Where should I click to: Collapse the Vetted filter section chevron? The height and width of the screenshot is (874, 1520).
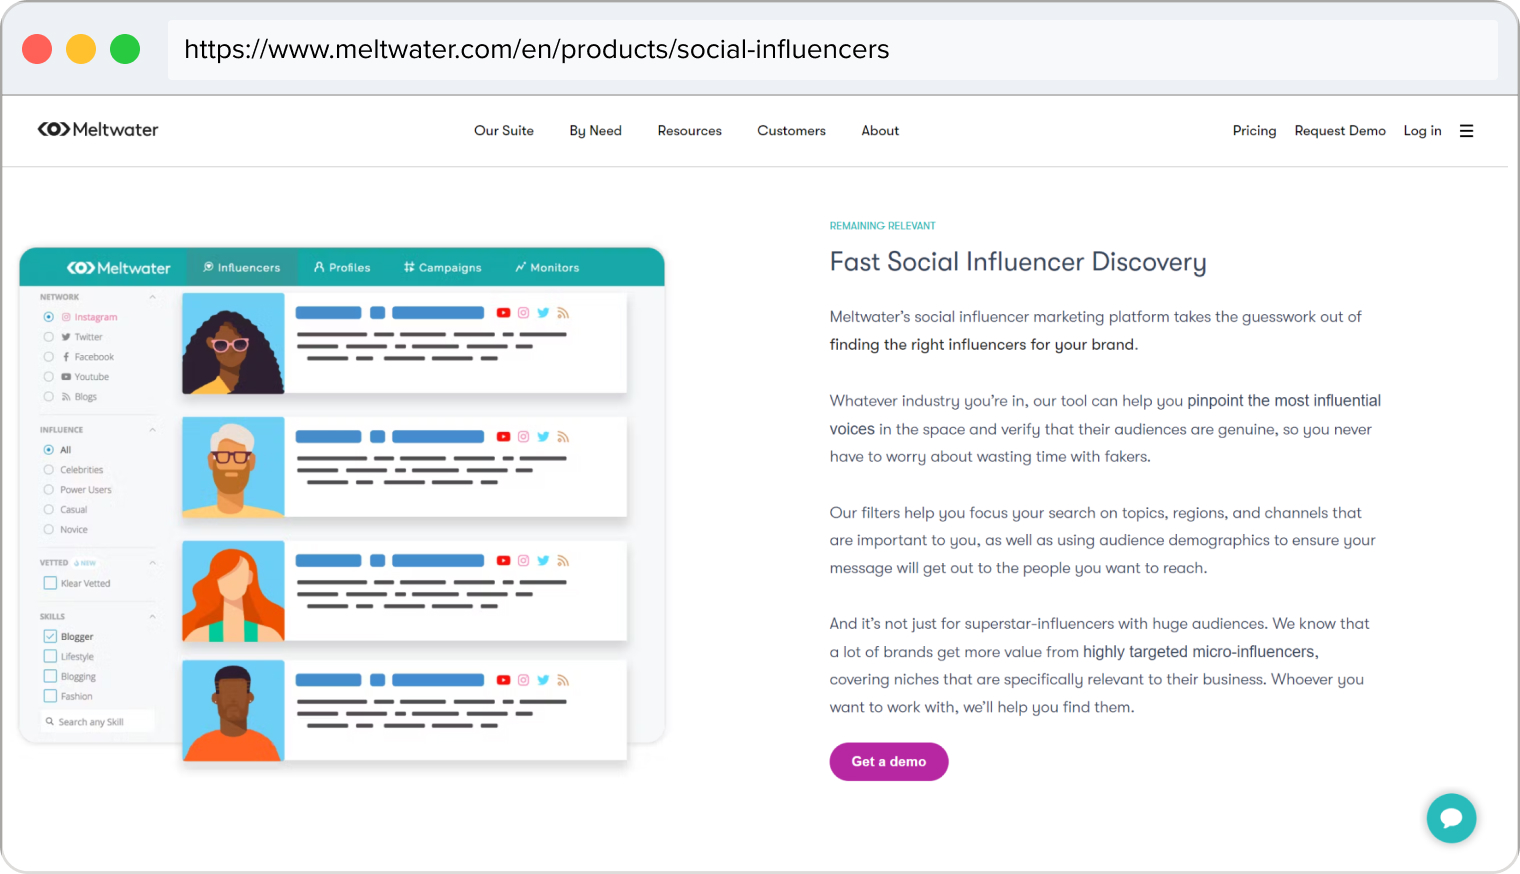(152, 563)
